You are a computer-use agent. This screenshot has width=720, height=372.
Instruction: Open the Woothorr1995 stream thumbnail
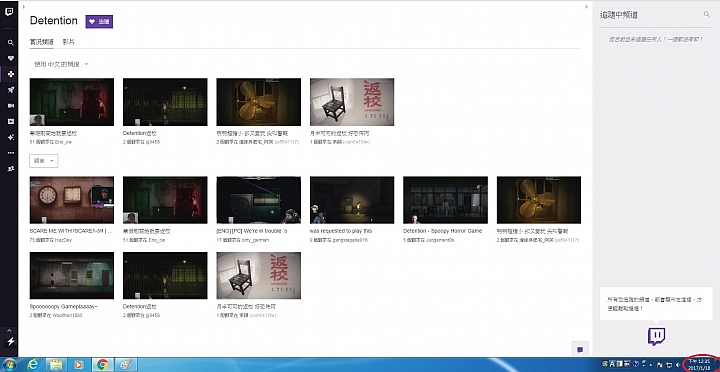72,275
